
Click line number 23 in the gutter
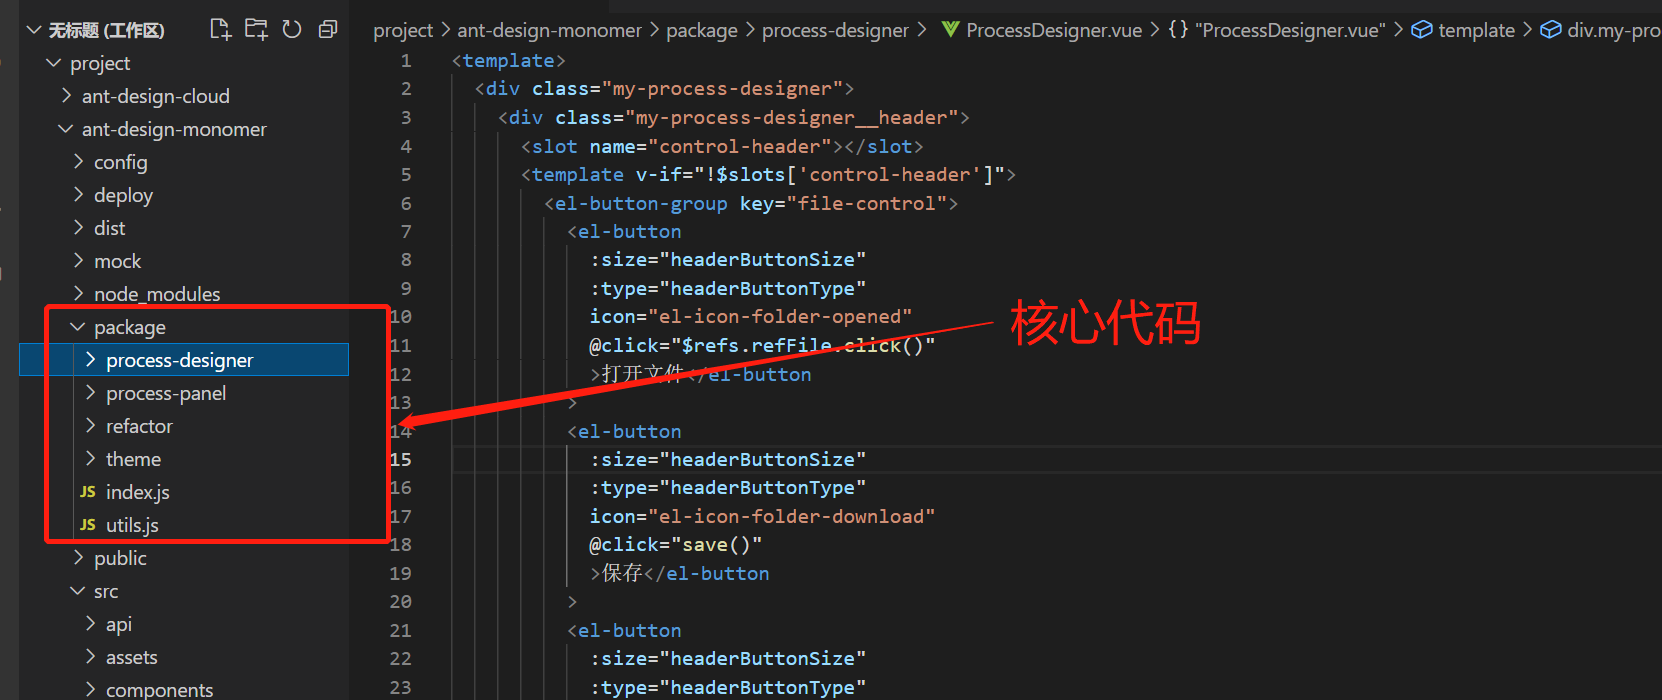[400, 688]
